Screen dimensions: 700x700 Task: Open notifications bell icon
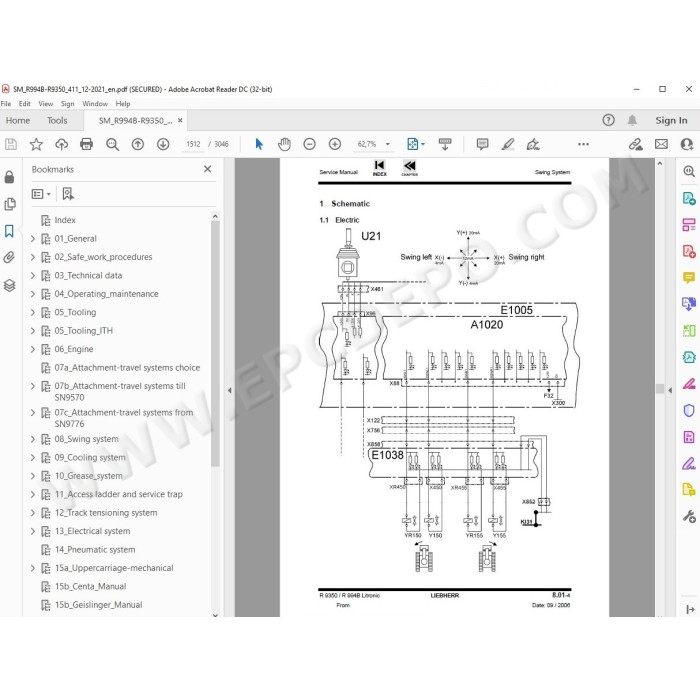tap(632, 120)
